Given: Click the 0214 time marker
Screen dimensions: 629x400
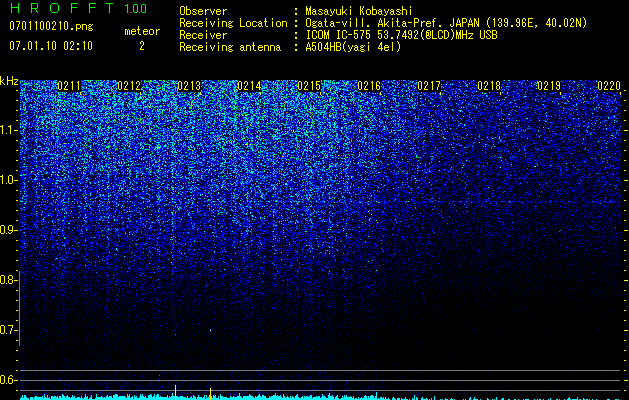Looking at the screenshot, I should pos(249,86).
